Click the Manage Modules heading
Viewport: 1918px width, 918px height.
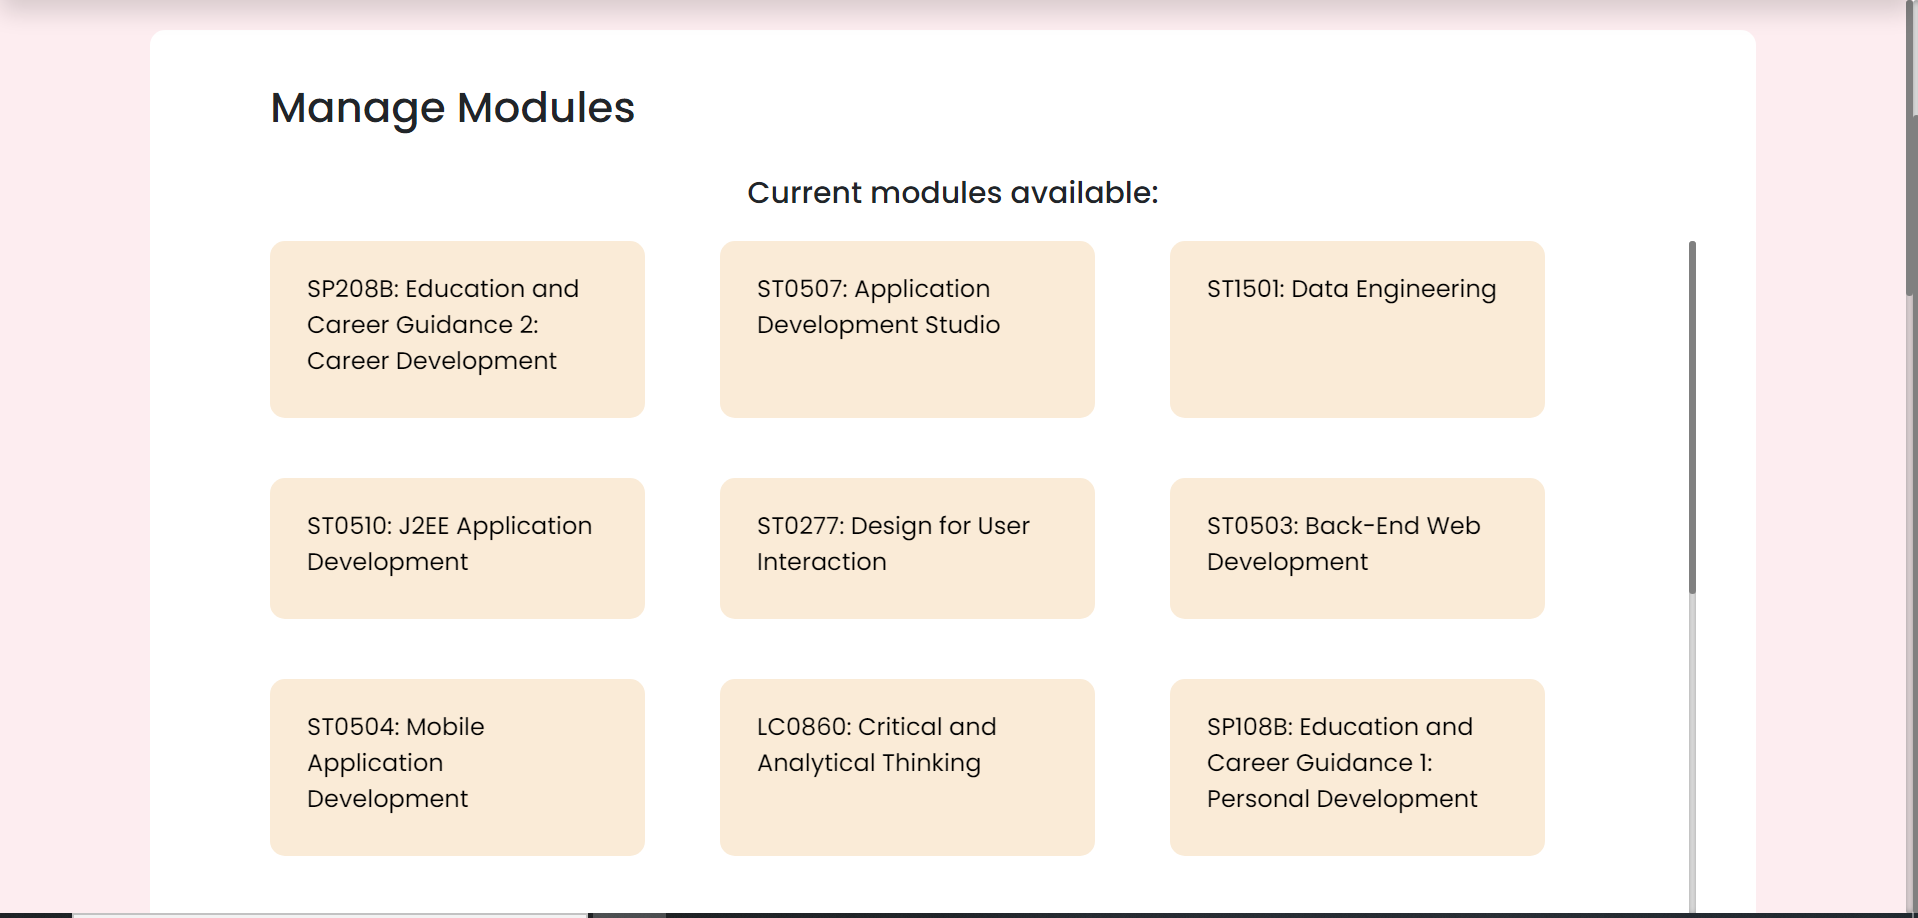(452, 108)
